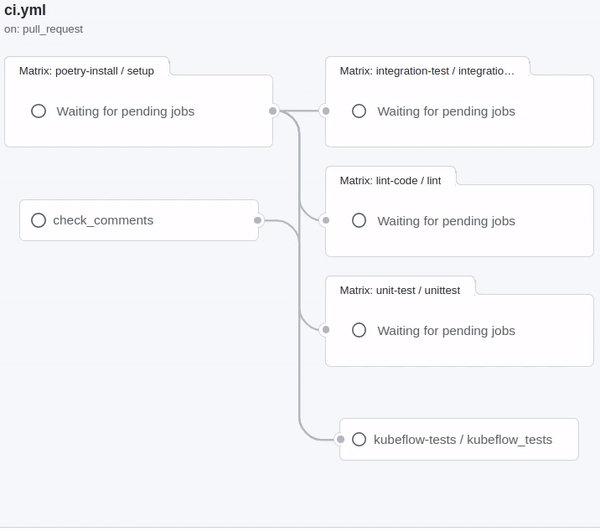Click the output connector dot on poetry-install card
Screen dimensions: 600x531
[273, 111]
